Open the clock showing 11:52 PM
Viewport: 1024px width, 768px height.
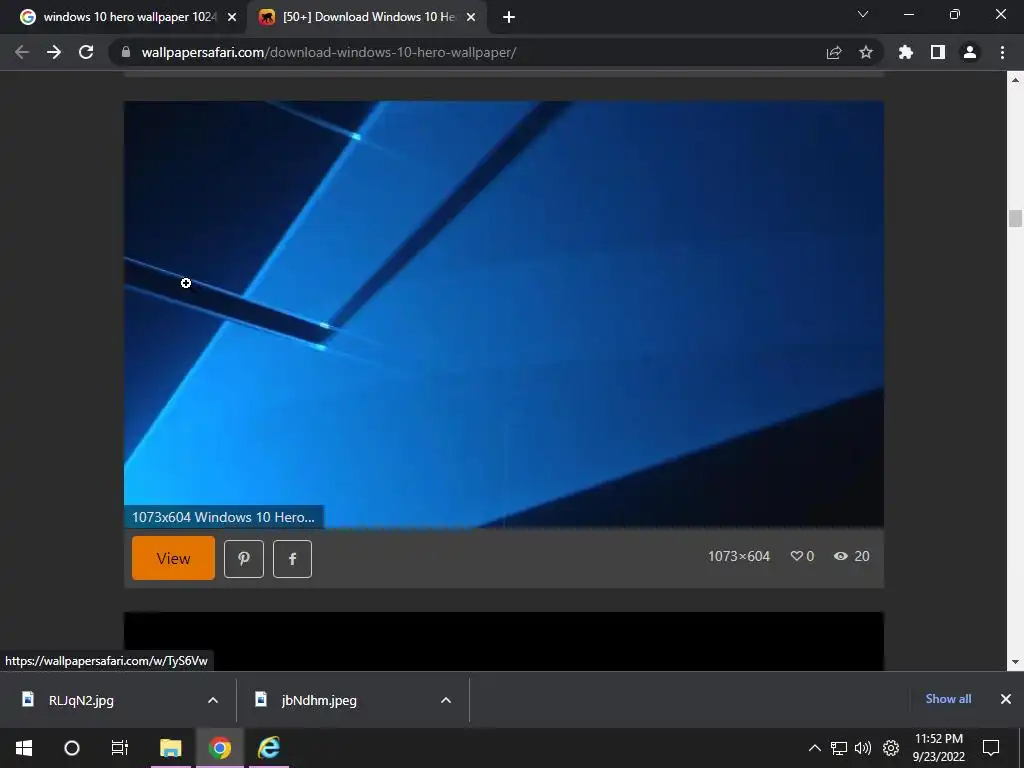(938, 748)
